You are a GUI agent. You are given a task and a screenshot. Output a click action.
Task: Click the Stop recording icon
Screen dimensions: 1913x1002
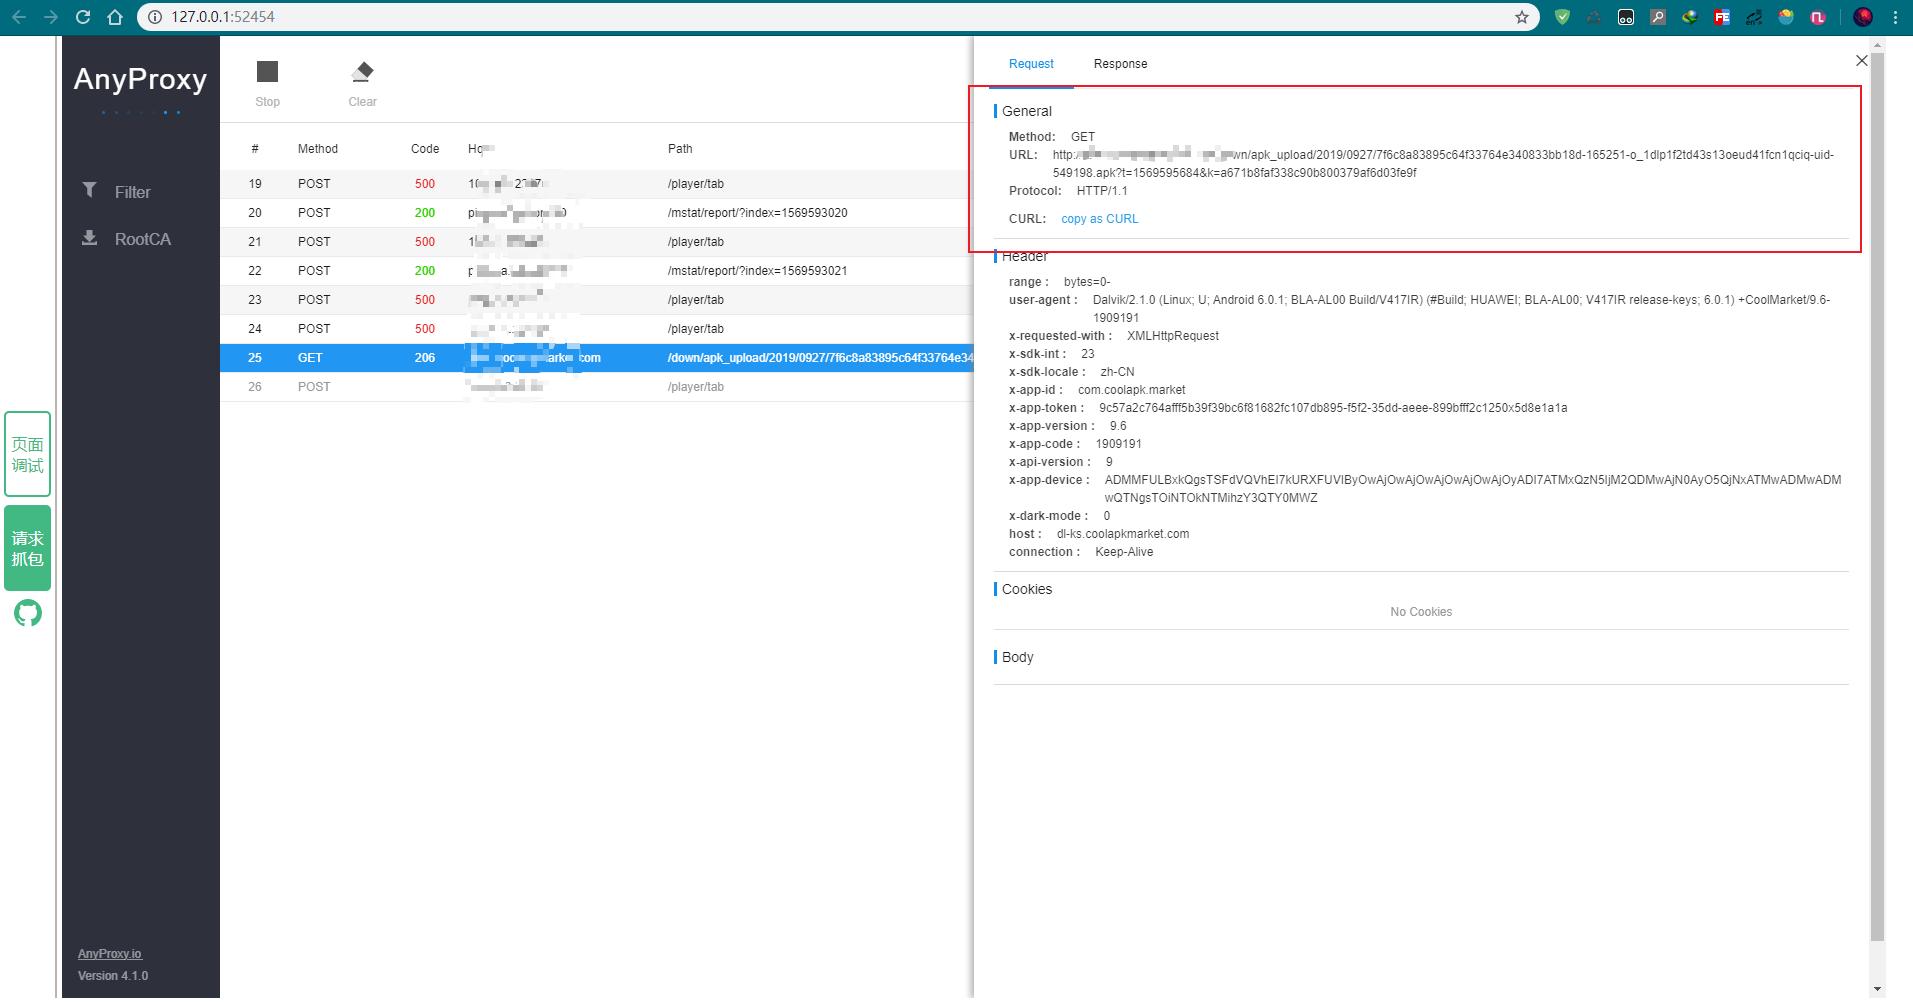pos(267,71)
